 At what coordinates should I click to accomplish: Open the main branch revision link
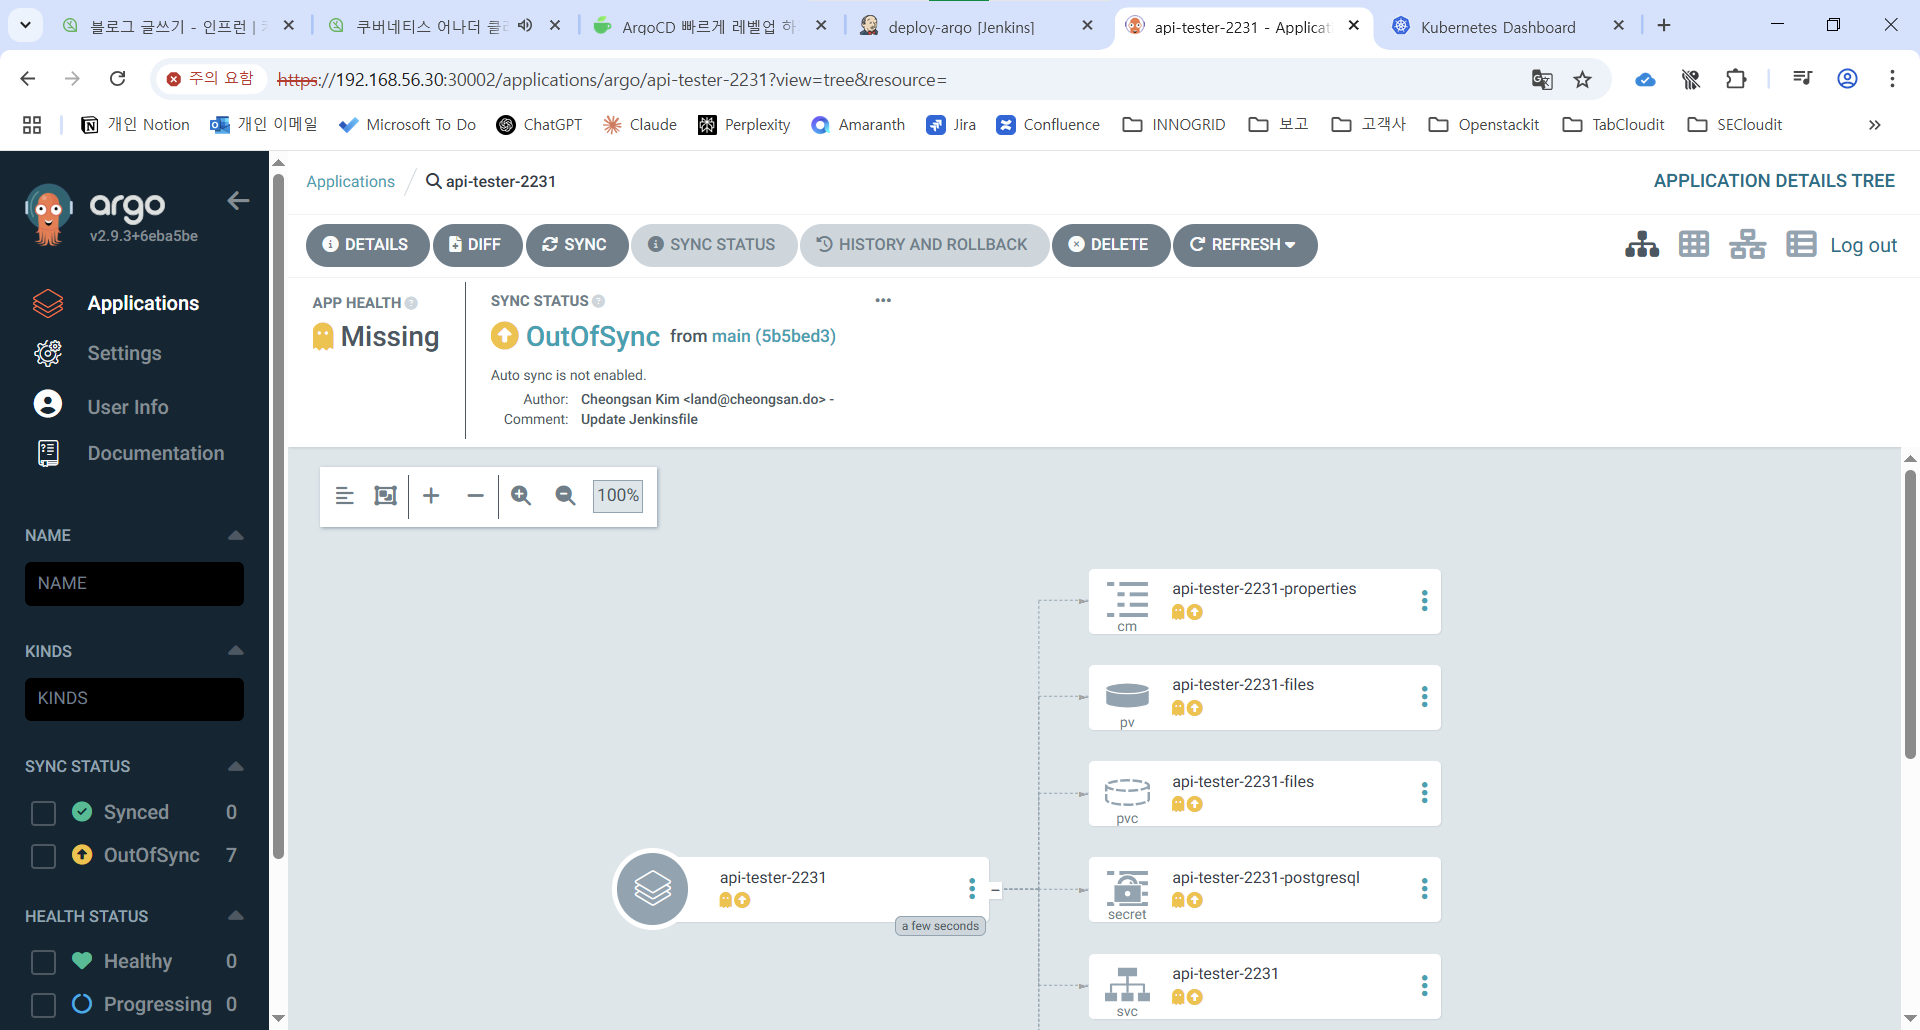(x=773, y=336)
